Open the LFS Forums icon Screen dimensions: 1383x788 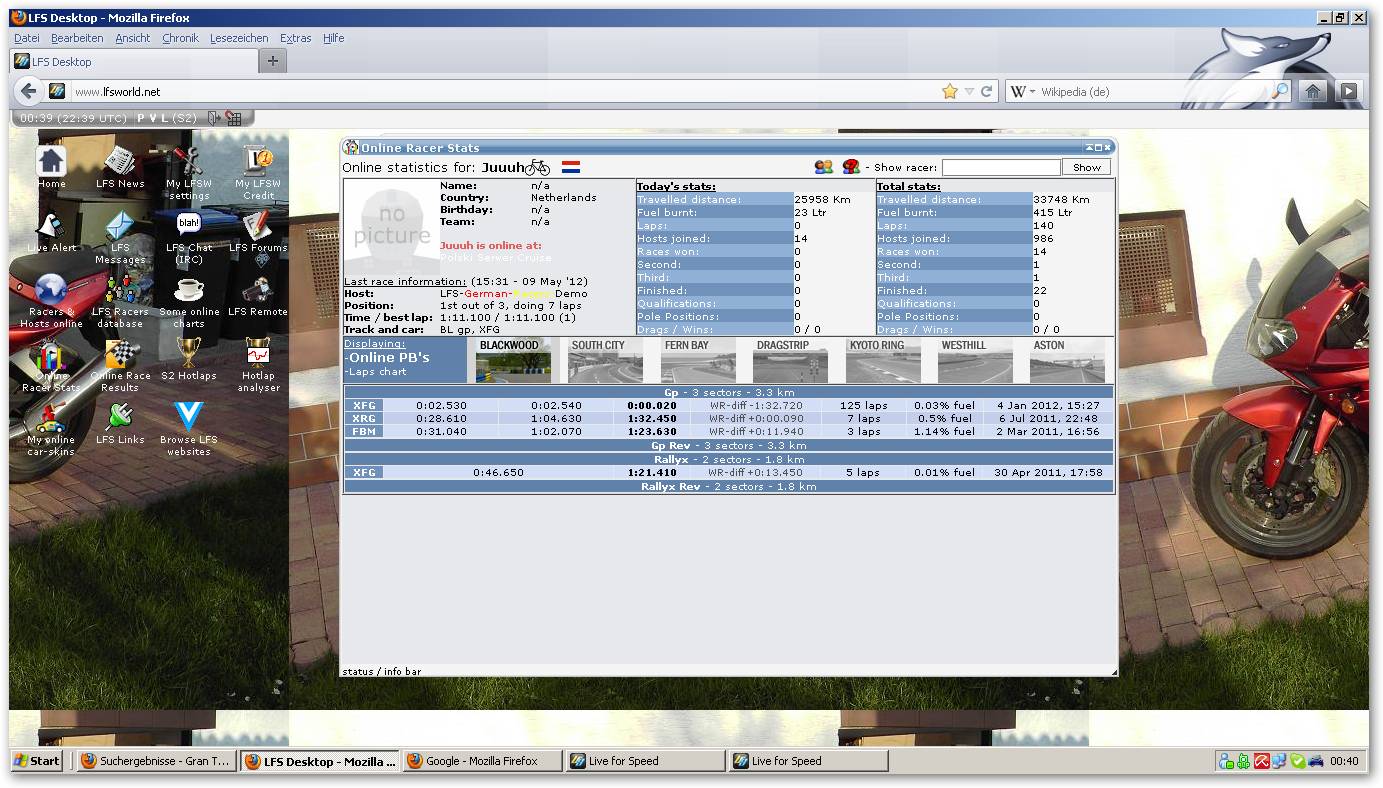click(258, 225)
